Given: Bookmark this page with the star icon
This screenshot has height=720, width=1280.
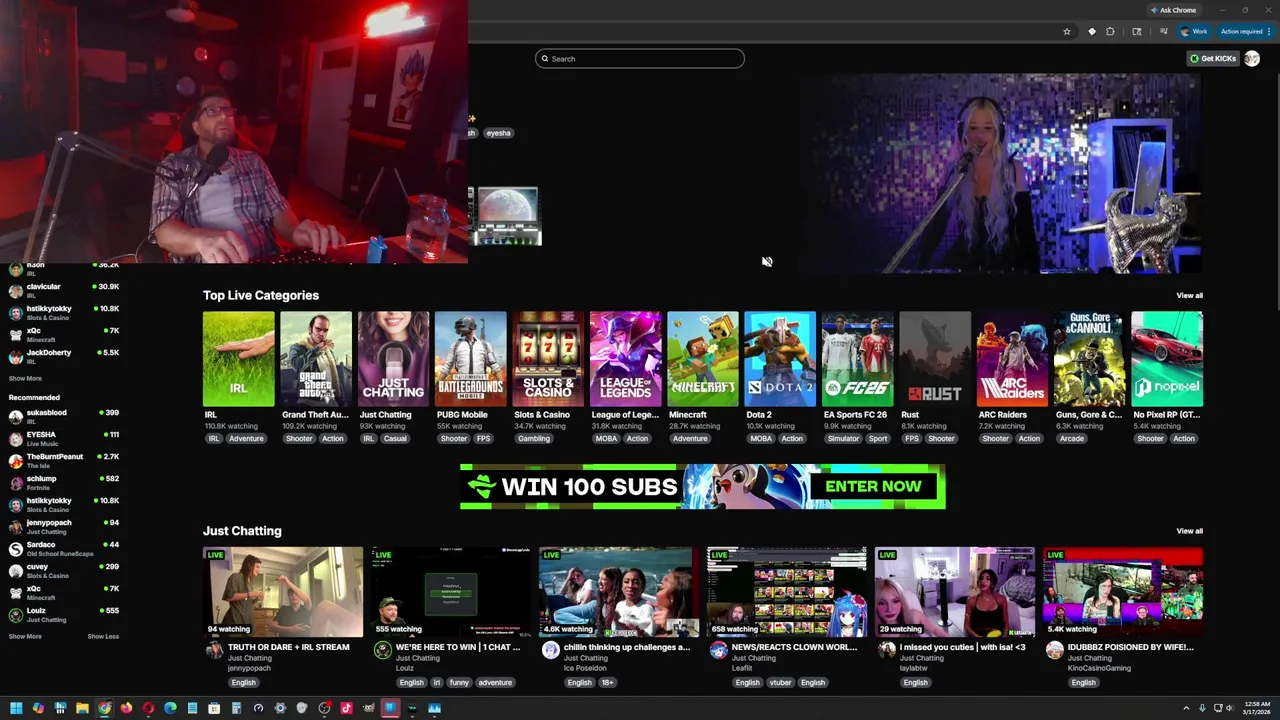Looking at the screenshot, I should click(x=1067, y=31).
